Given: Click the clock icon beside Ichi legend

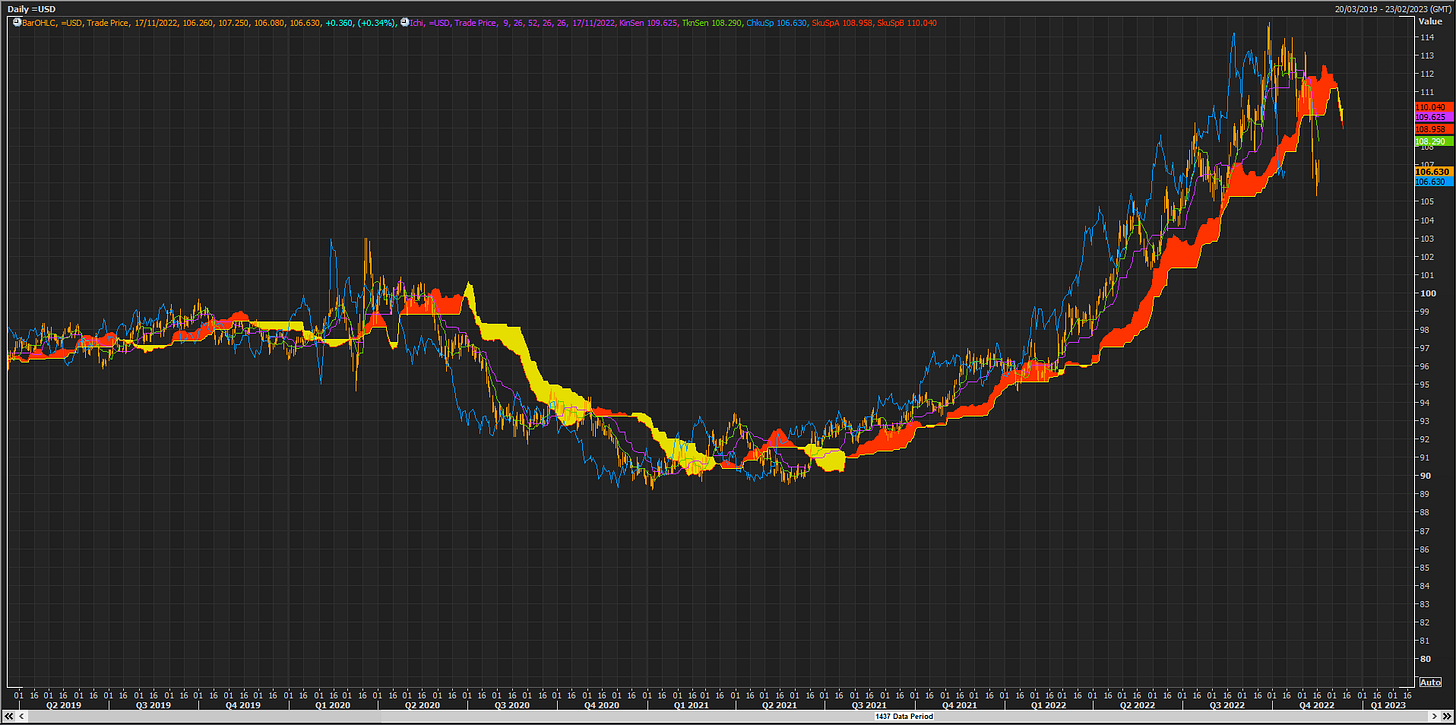Looking at the screenshot, I should pyautogui.click(x=403, y=22).
